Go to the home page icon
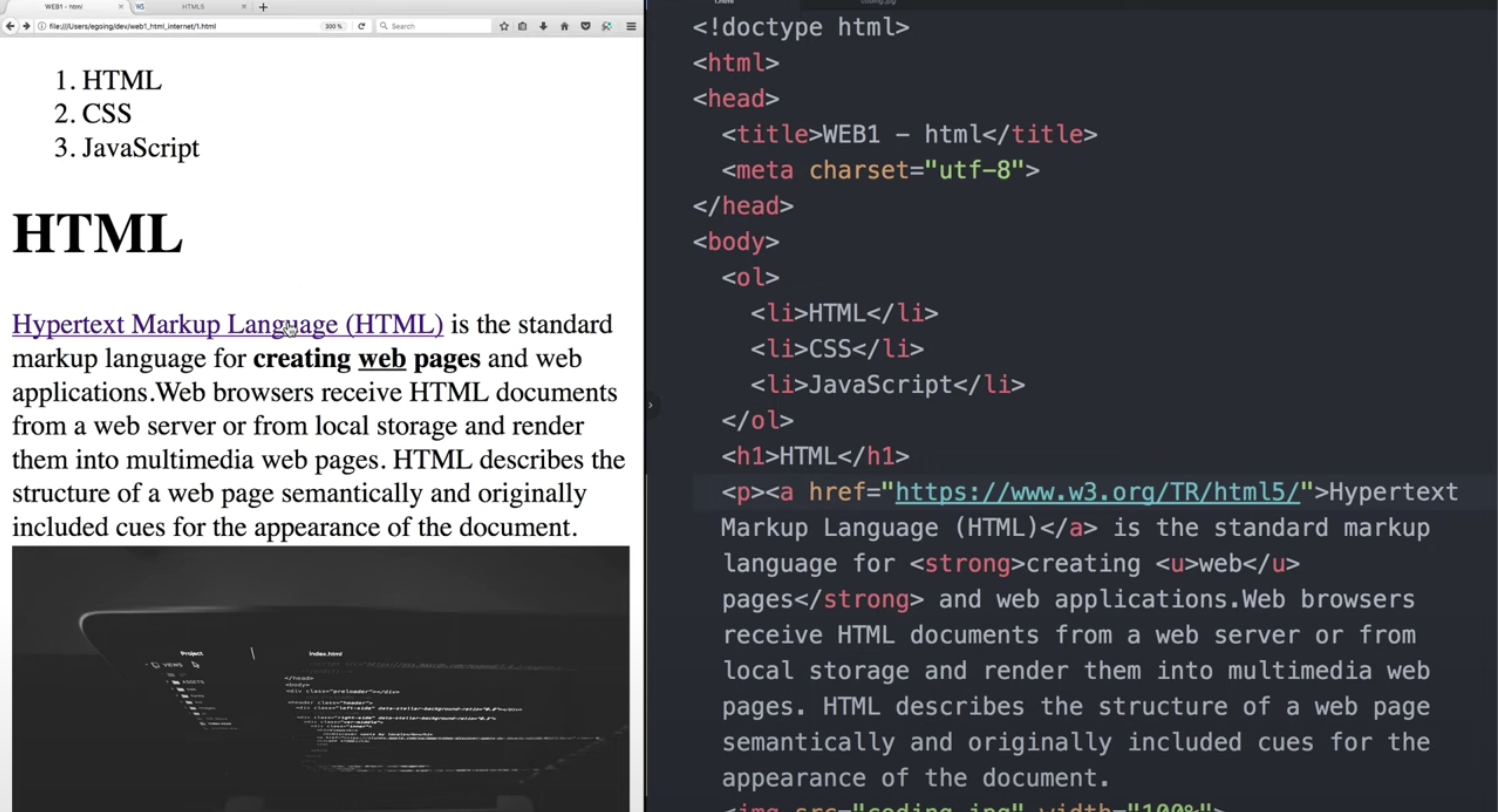Viewport: 1498px width, 812px height. point(564,26)
